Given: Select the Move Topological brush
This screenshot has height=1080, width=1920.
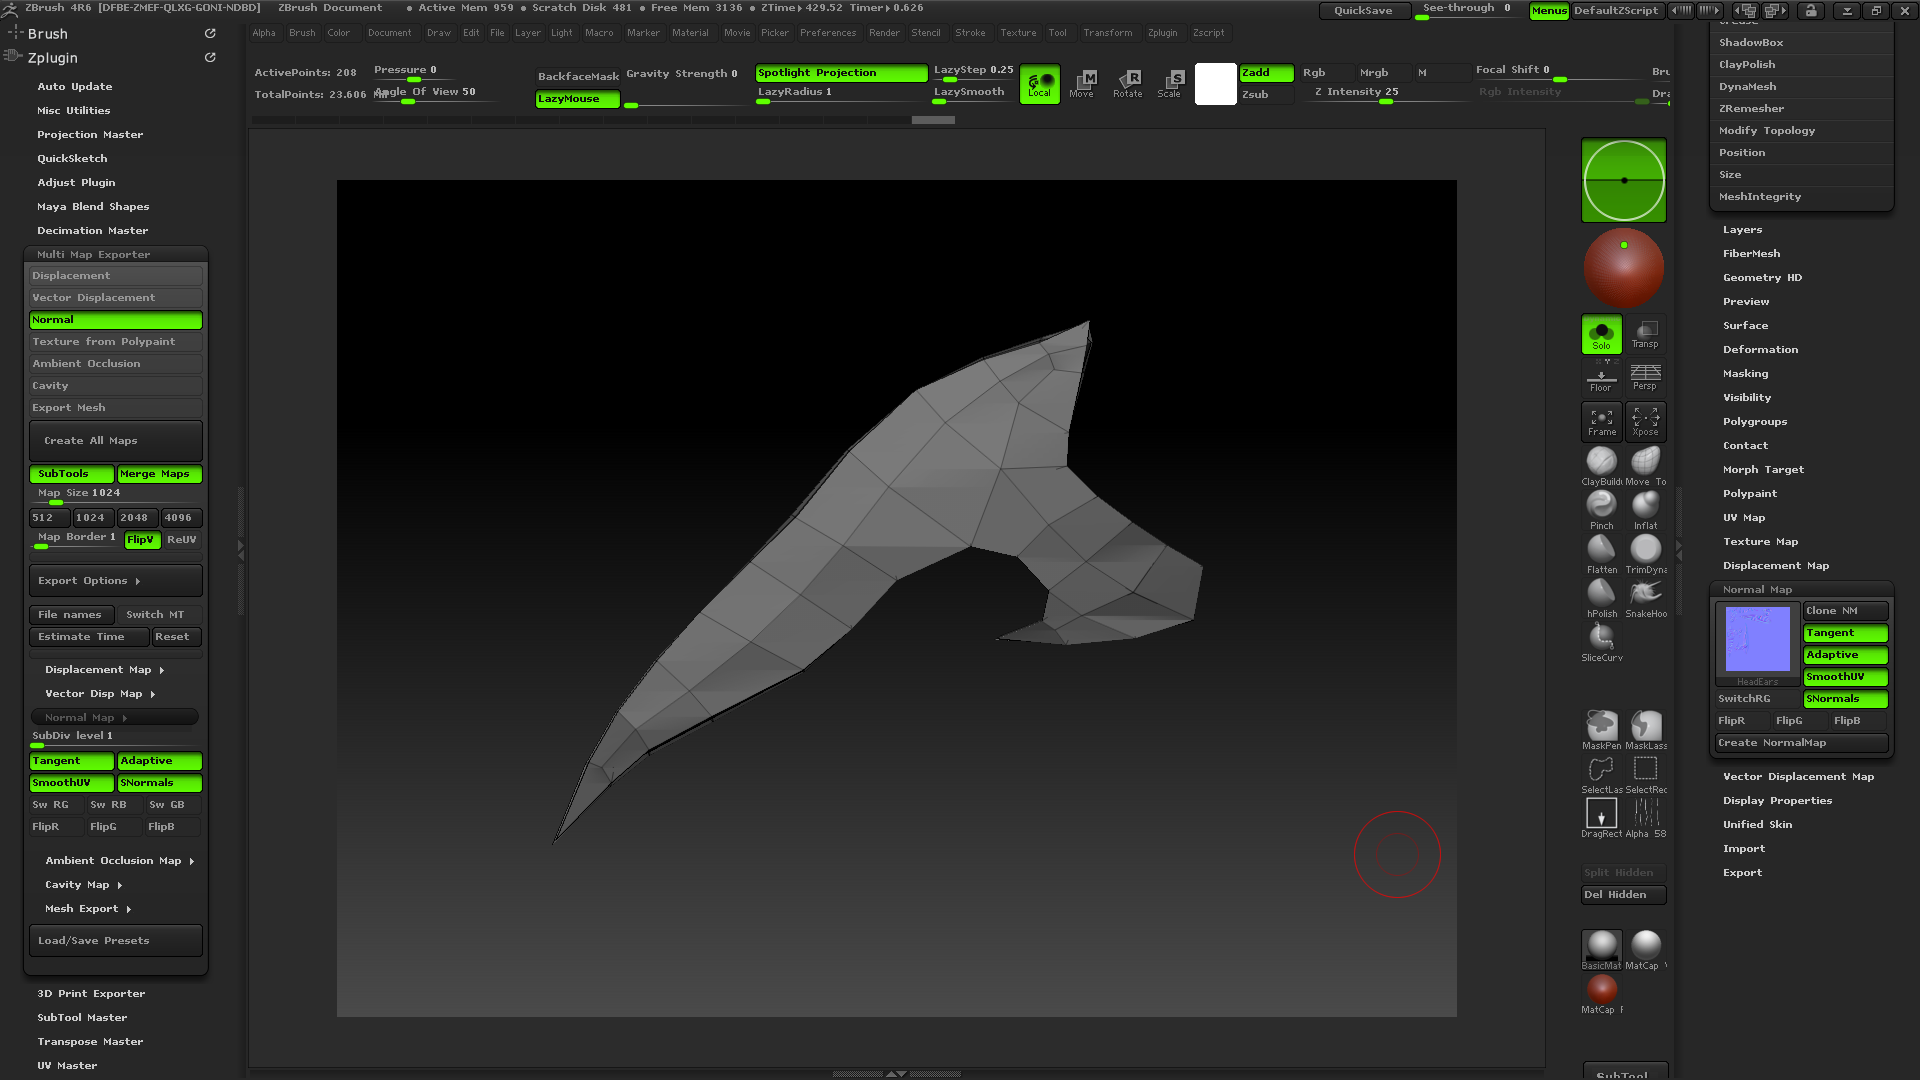Looking at the screenshot, I should [1645, 465].
